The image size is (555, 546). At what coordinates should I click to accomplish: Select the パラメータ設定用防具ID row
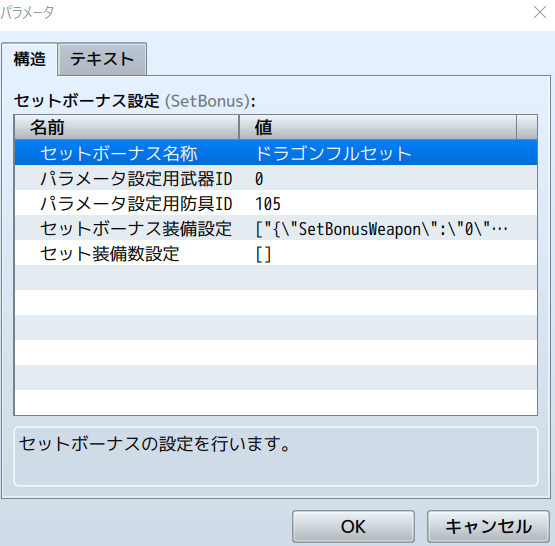(276, 203)
